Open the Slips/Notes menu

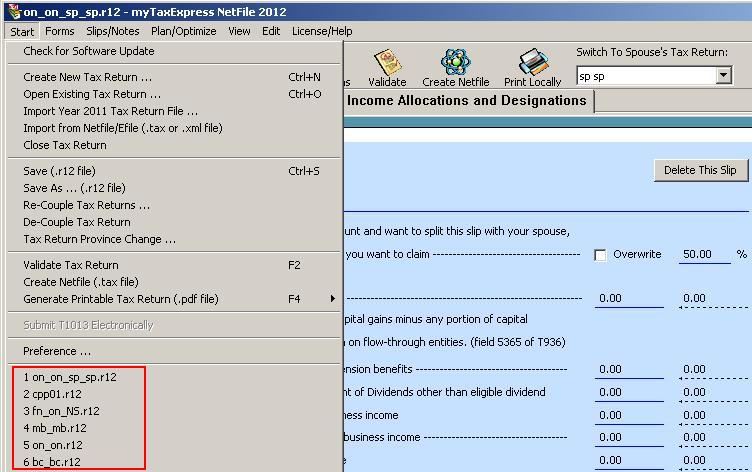click(x=113, y=31)
